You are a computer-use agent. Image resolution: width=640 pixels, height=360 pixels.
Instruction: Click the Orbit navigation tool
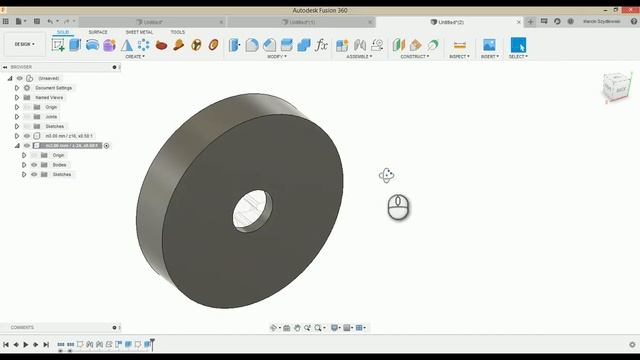point(273,328)
